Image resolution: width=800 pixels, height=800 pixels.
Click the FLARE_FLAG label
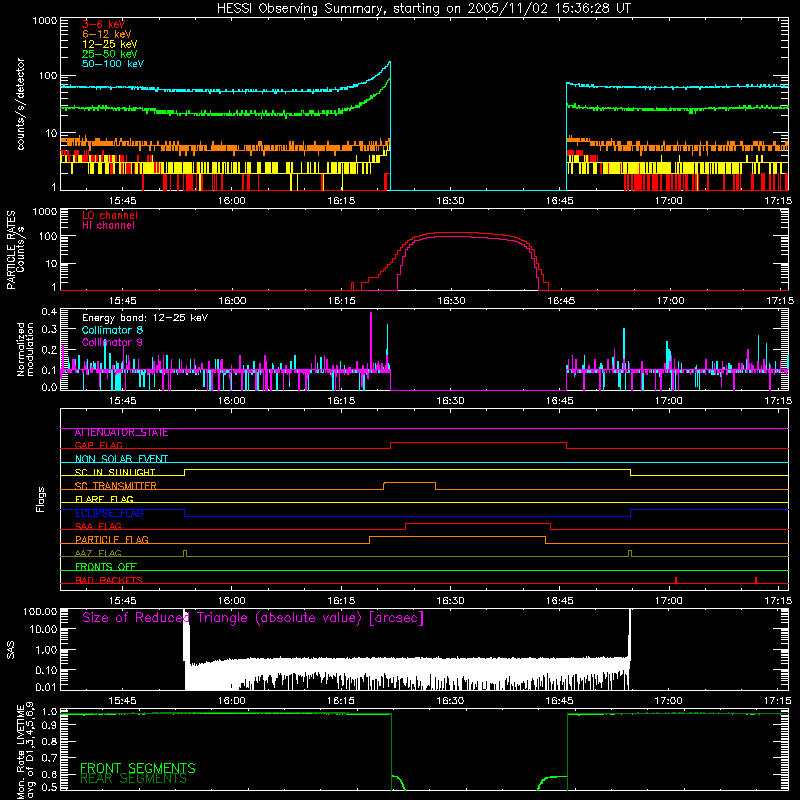(x=104, y=499)
